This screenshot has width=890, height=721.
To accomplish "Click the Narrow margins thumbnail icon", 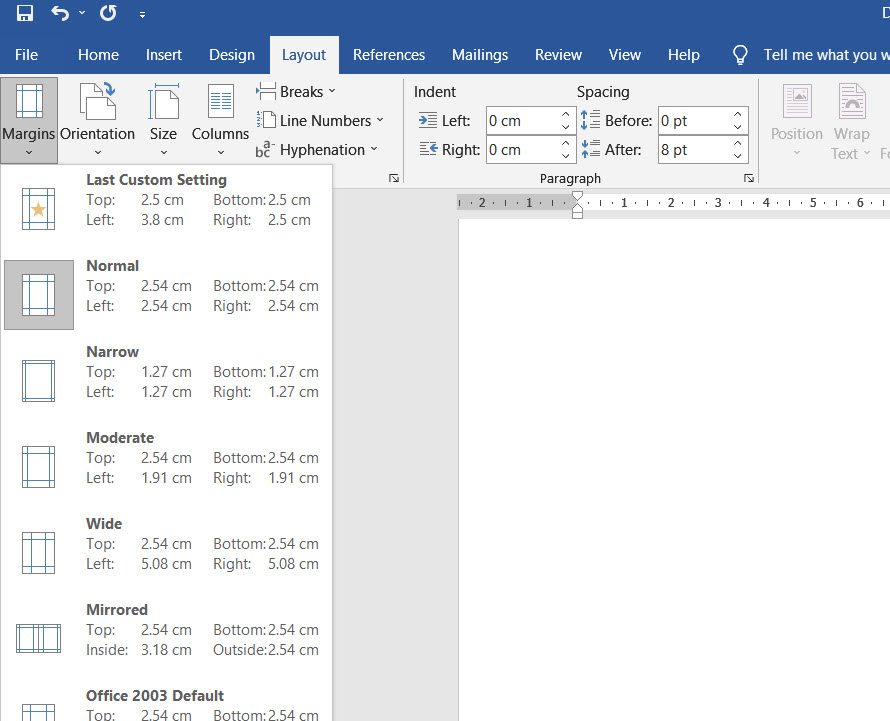I will pos(39,381).
